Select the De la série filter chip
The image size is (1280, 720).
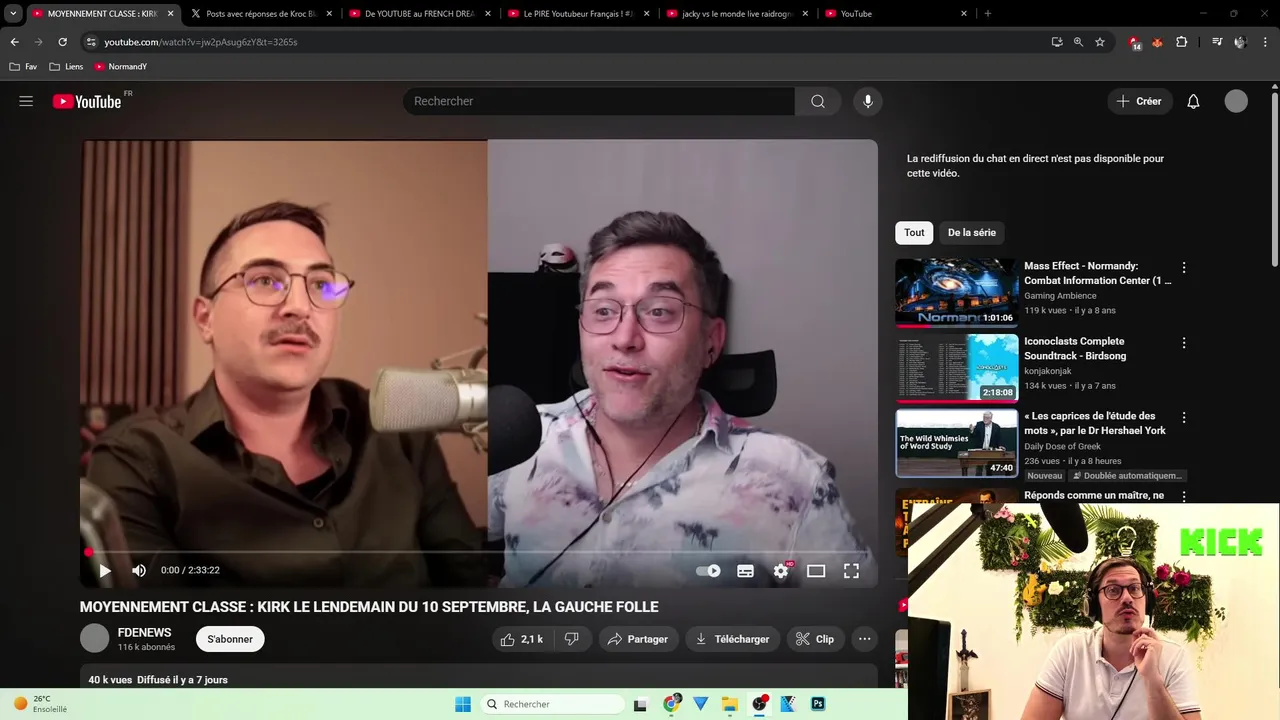tap(972, 232)
